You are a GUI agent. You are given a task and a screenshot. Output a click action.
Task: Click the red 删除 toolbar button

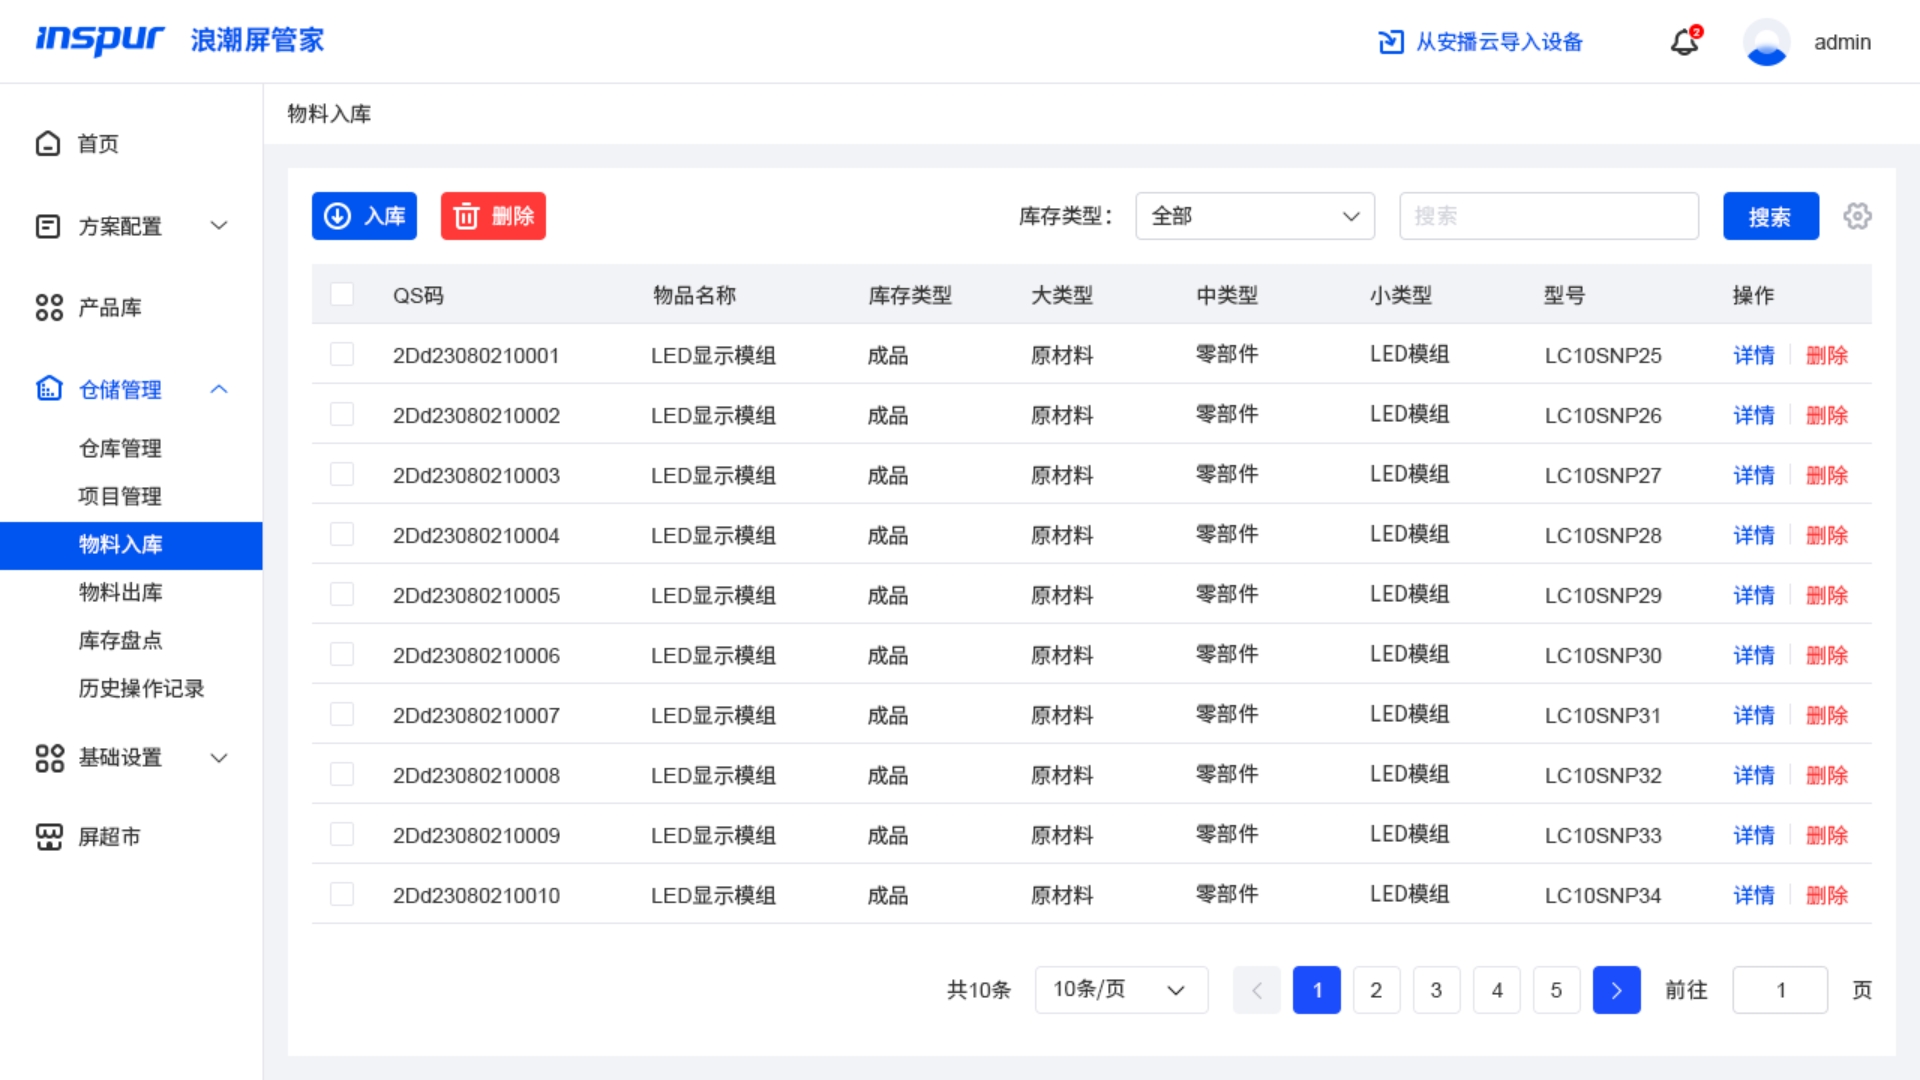(493, 216)
